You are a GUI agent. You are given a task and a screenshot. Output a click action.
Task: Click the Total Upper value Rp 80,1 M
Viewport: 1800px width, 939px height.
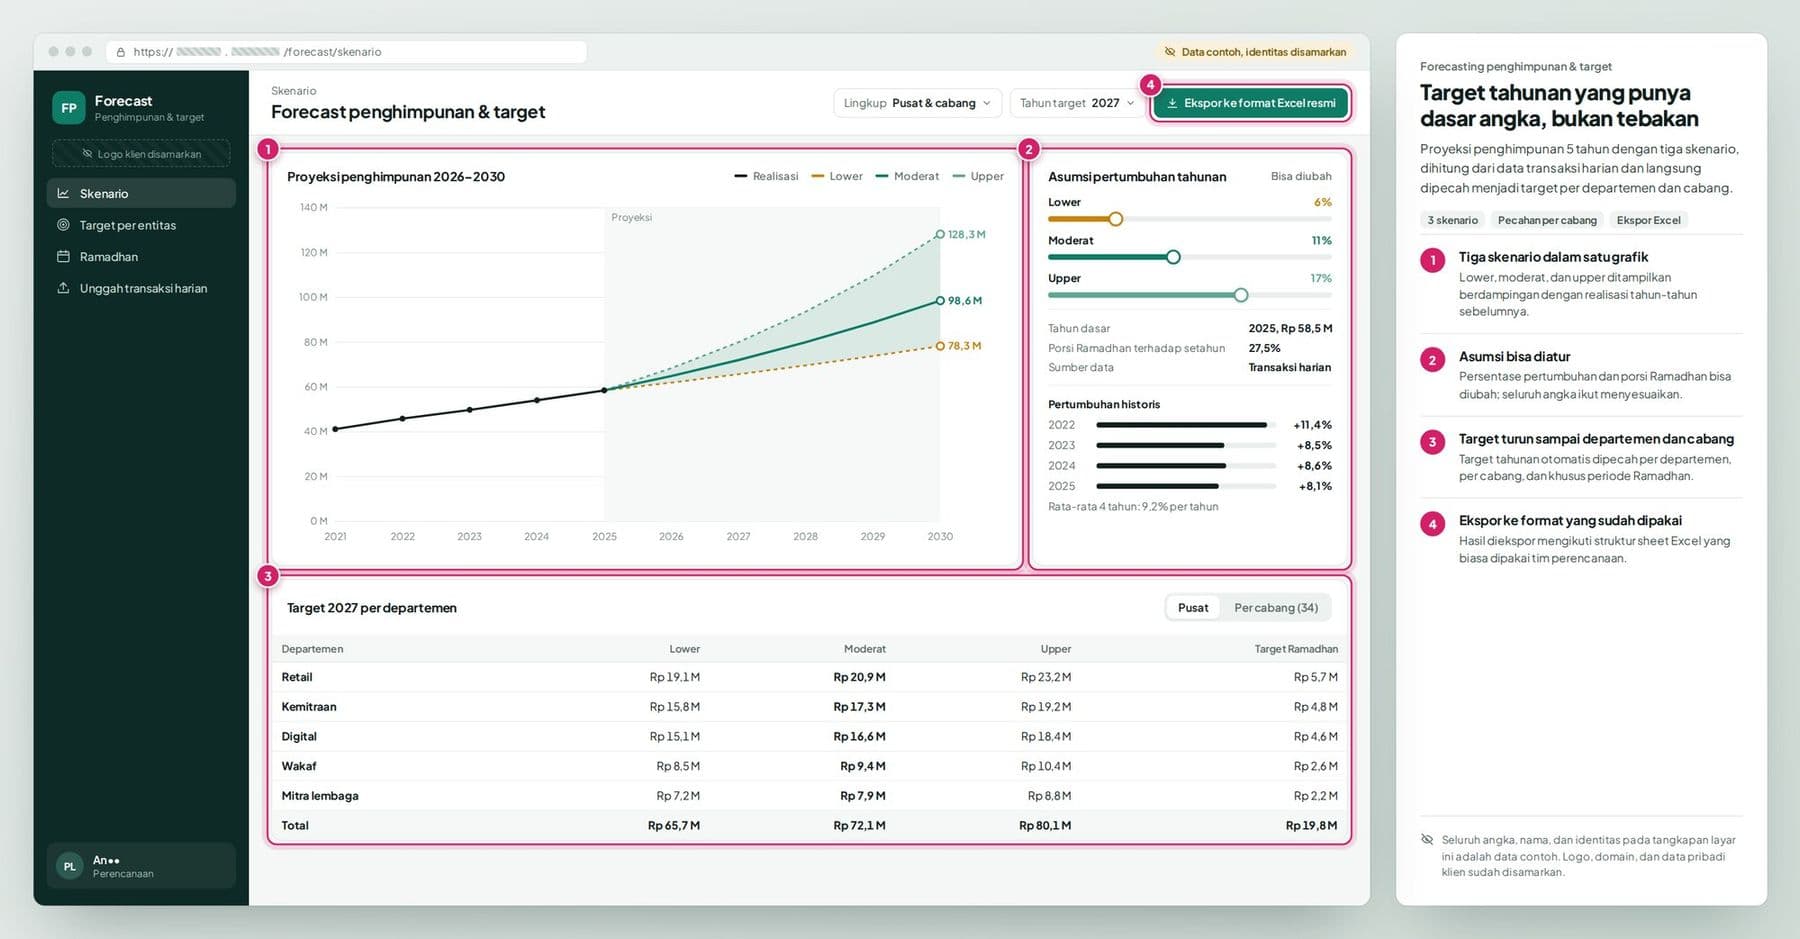point(1045,826)
